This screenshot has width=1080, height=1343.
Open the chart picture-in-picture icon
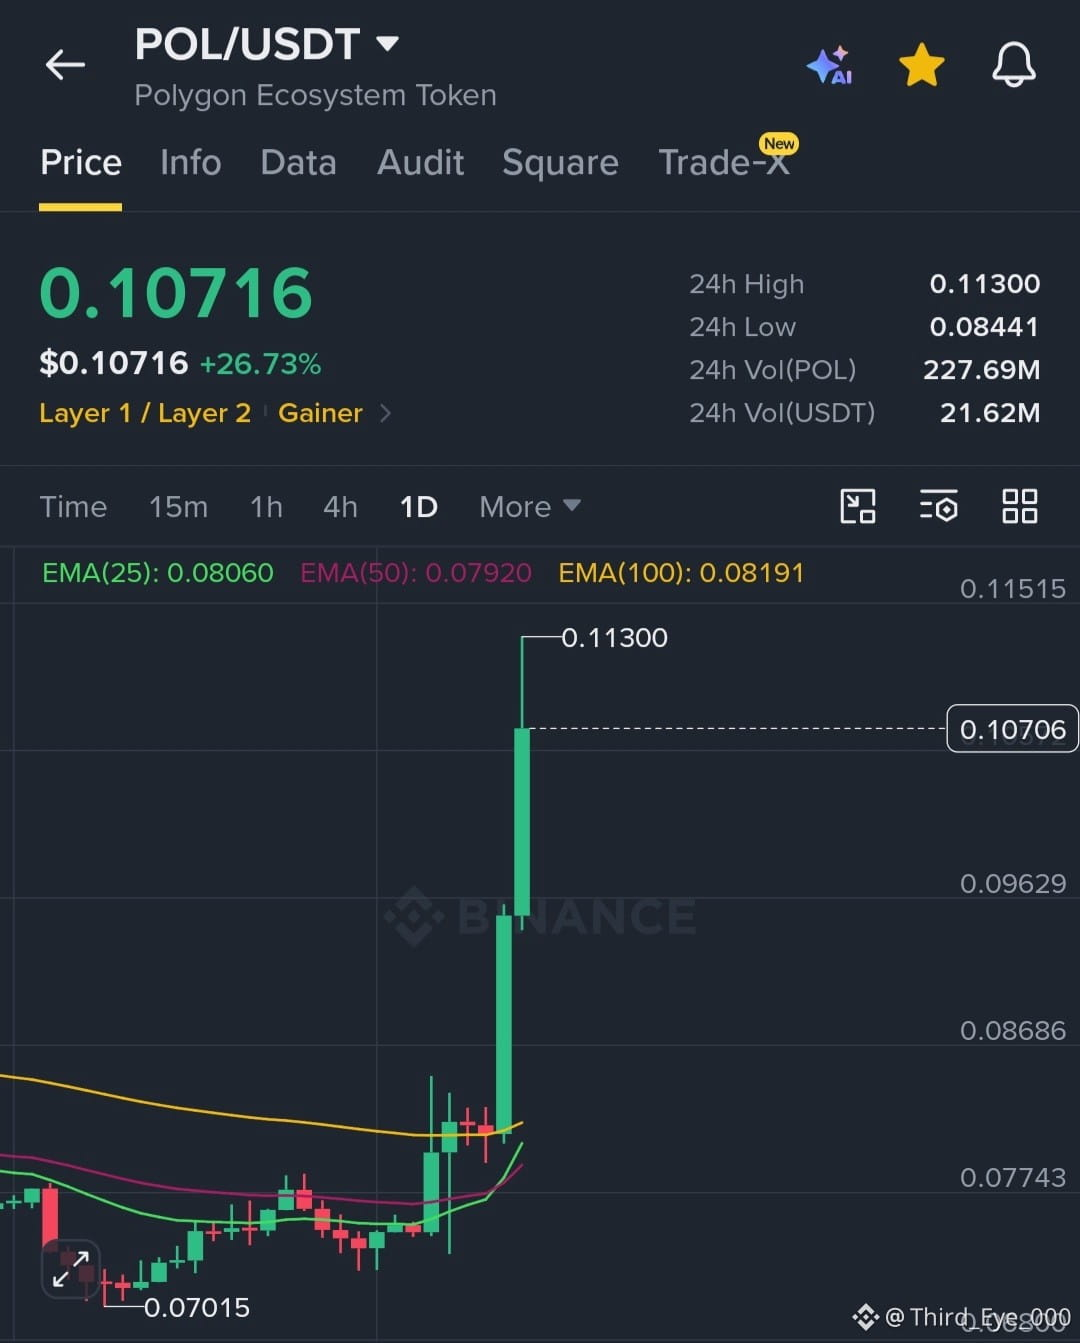click(858, 506)
